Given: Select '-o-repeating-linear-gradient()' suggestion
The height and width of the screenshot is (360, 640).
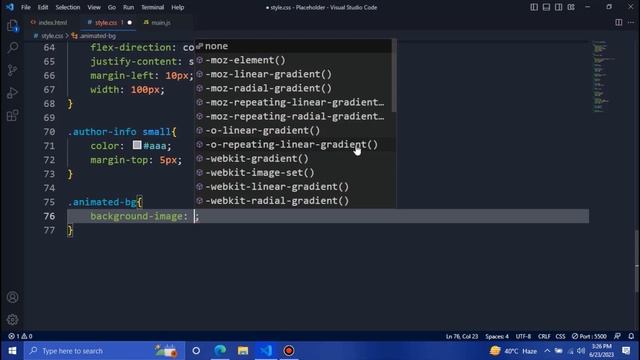Looking at the screenshot, I should tap(293, 144).
